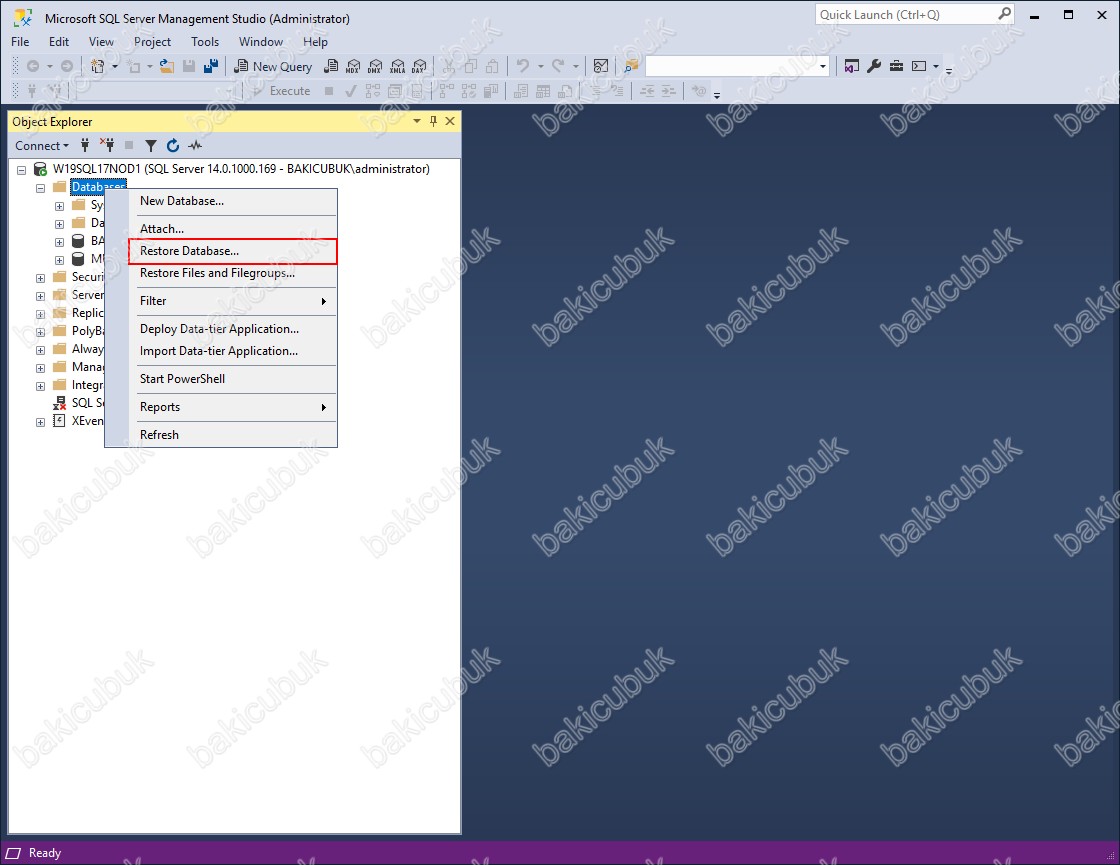Expand the Replication folder node
This screenshot has width=1120, height=865.
pyautogui.click(x=41, y=314)
